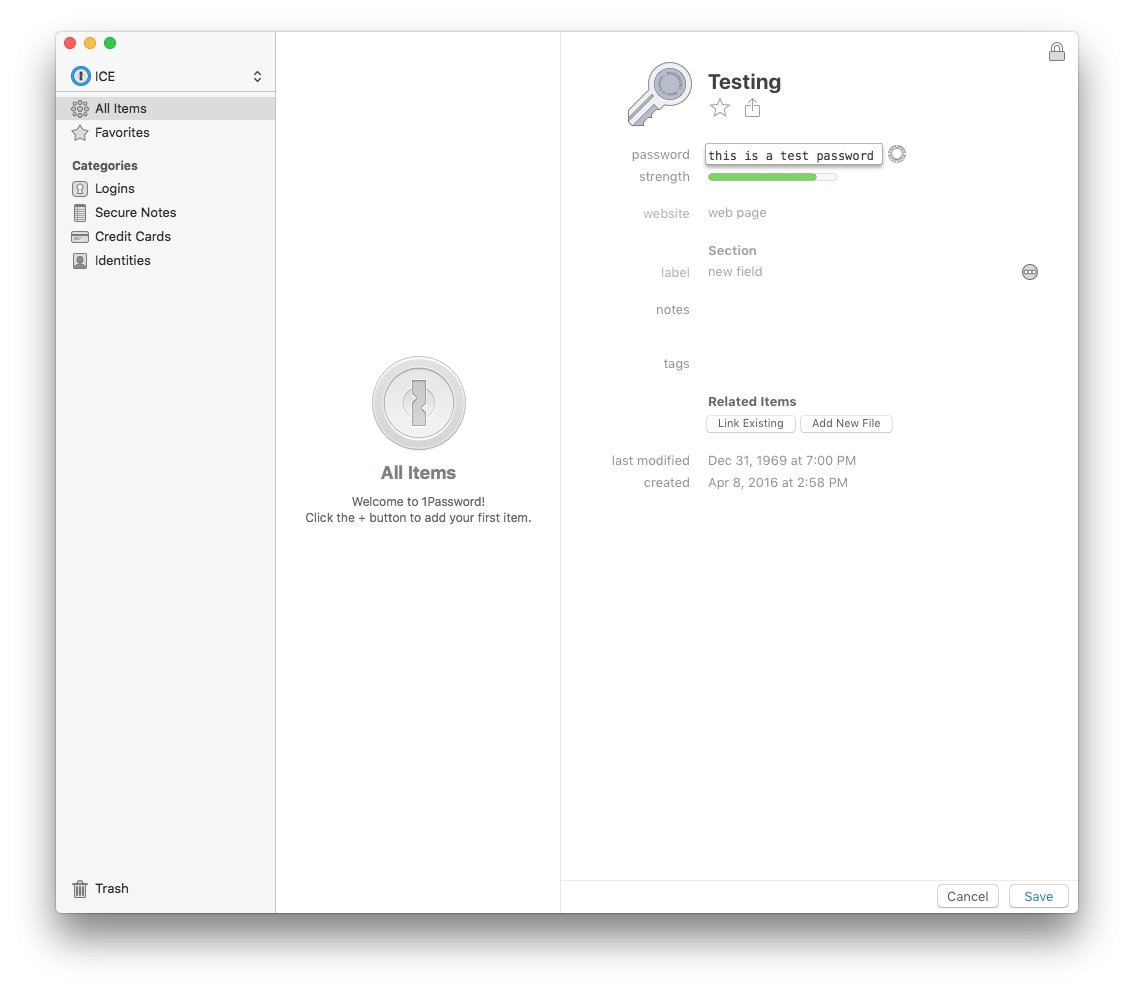Click the large key item icon
The height and width of the screenshot is (993, 1134).
[x=659, y=93]
